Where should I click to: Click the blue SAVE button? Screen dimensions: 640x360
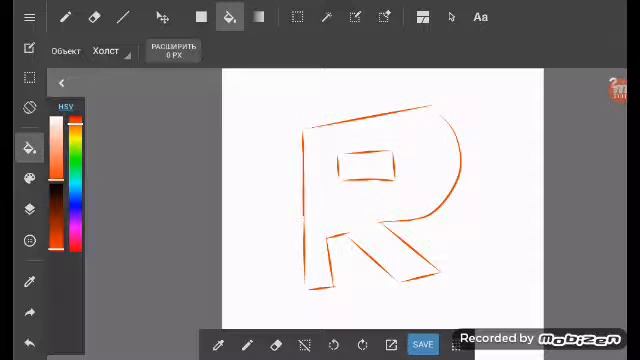pyautogui.click(x=423, y=344)
